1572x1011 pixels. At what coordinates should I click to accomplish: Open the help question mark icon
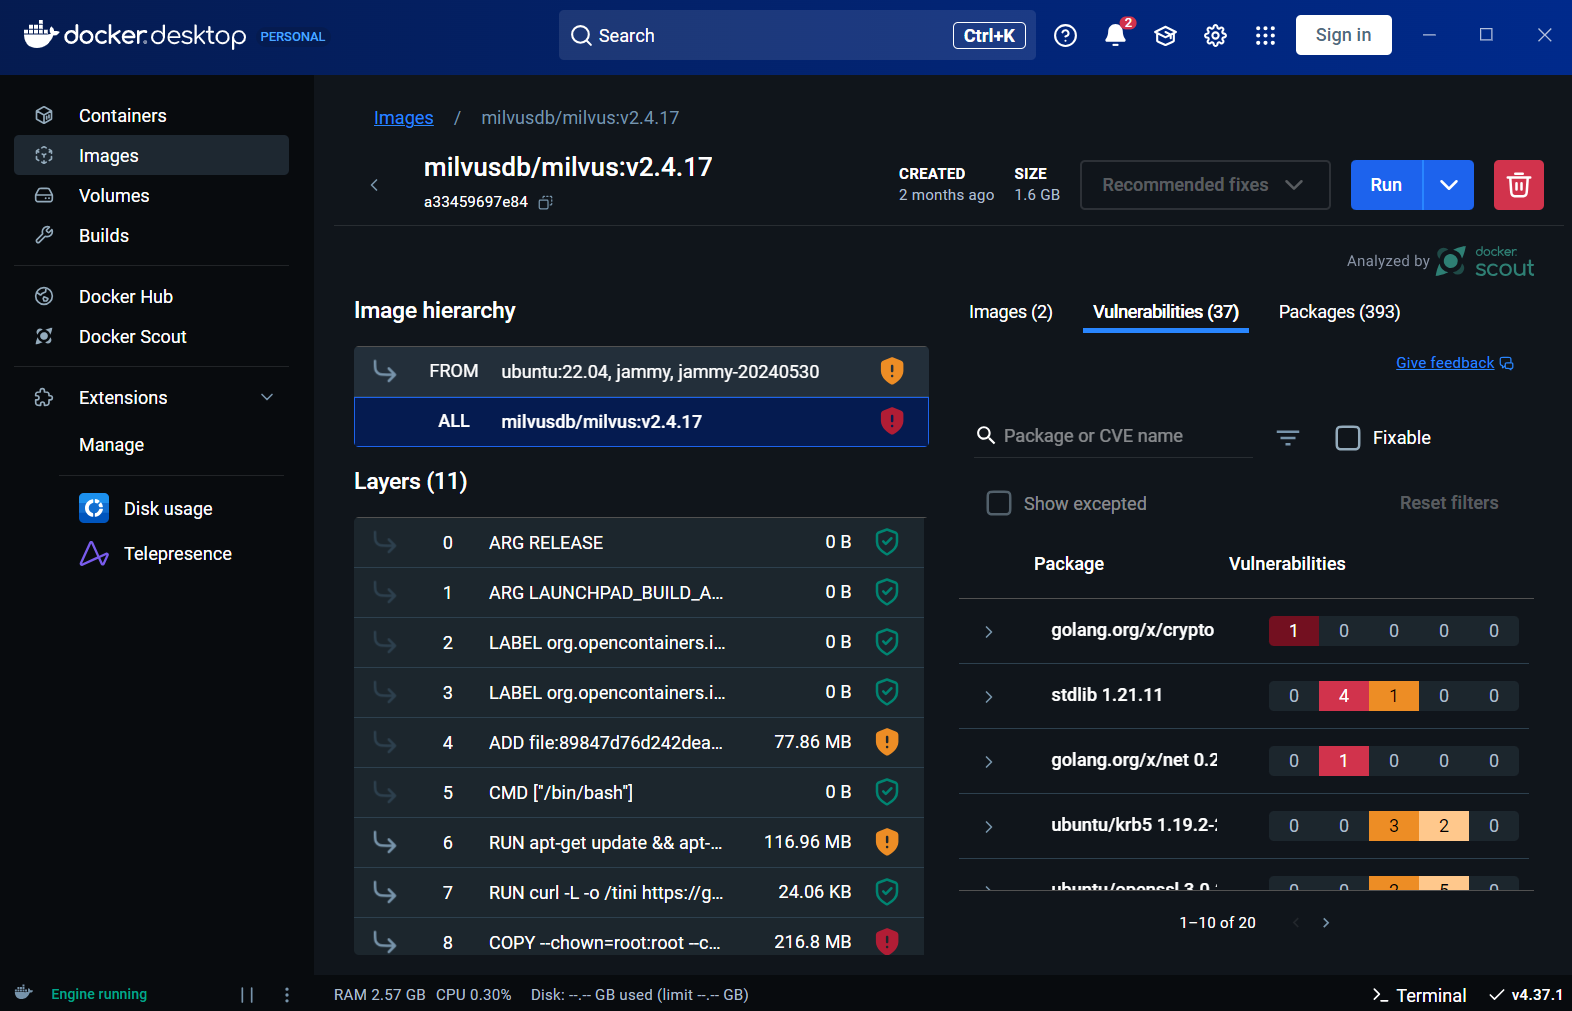(x=1065, y=36)
